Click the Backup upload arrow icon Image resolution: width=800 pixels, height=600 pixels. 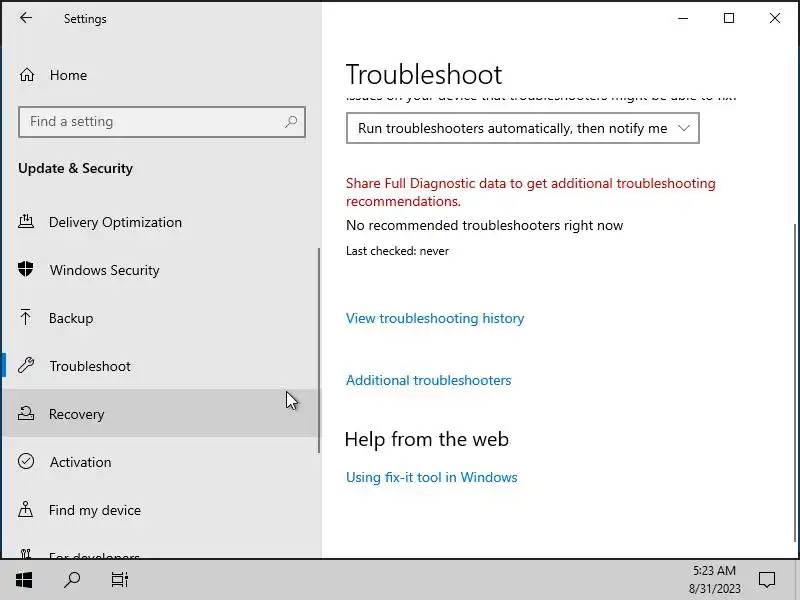[26, 317]
